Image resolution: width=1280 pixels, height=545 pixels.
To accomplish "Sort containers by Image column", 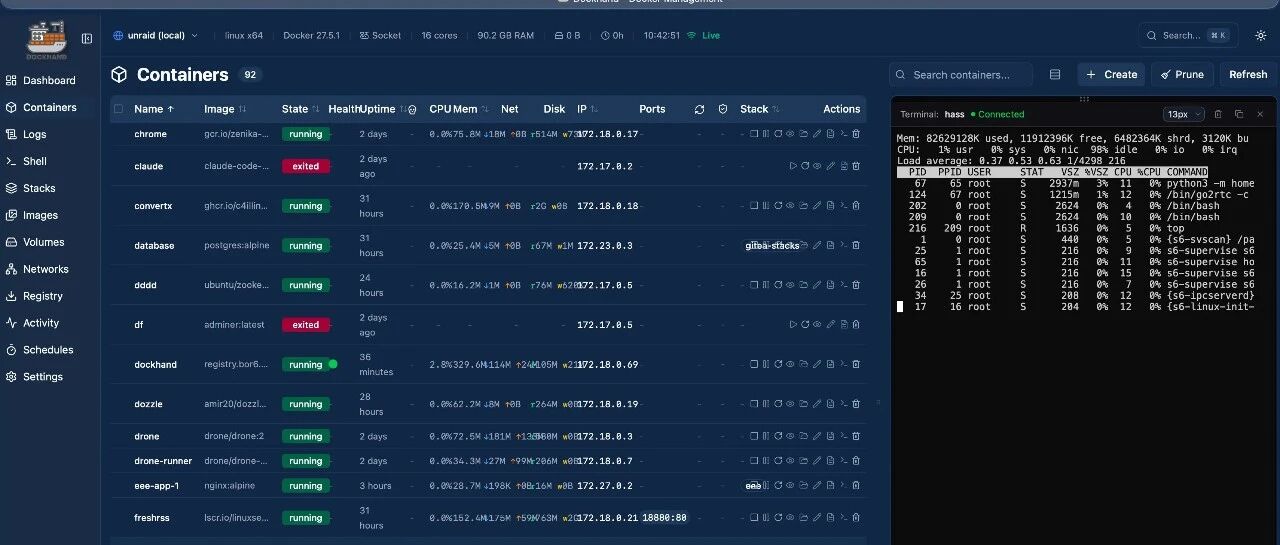I will 225,109.
